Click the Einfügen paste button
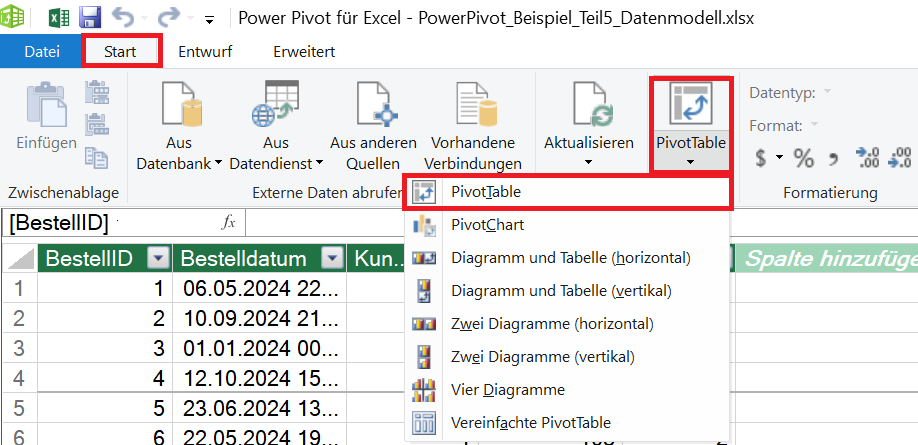Viewport: 918px width, 445px height. (x=46, y=117)
